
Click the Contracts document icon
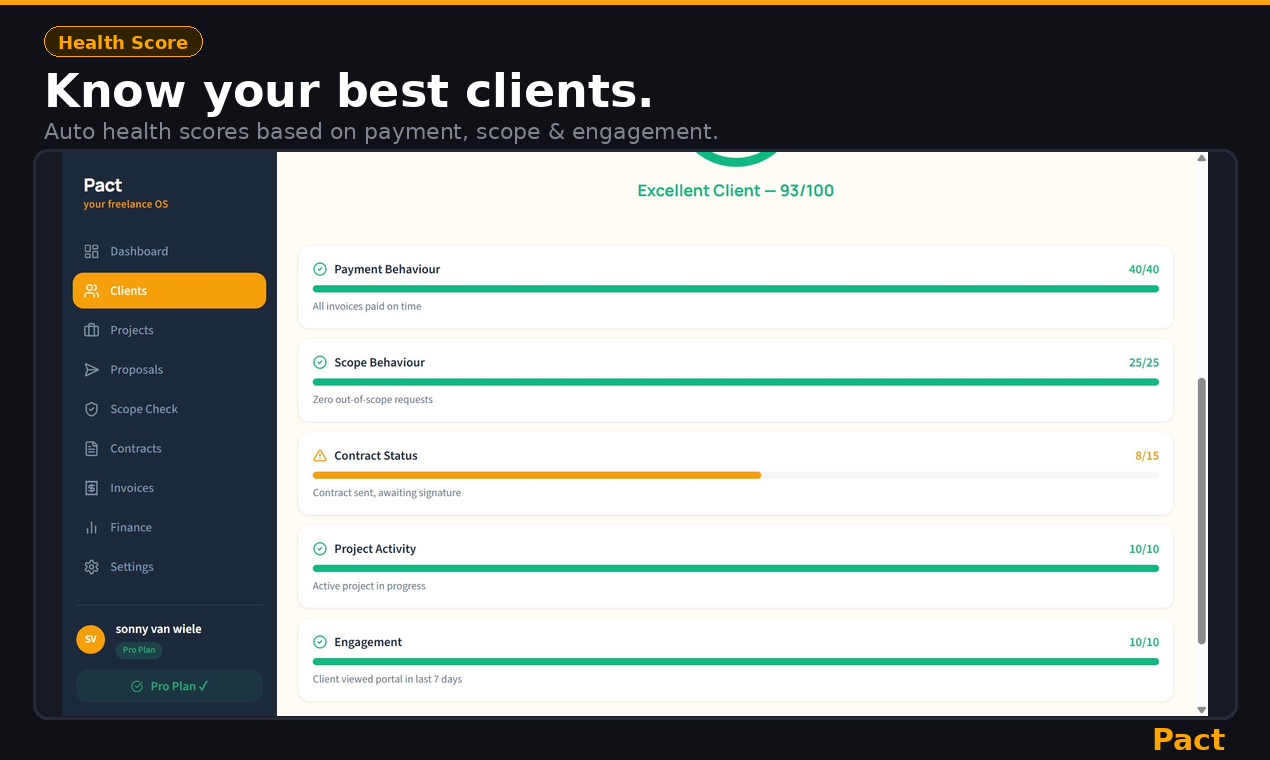point(91,449)
